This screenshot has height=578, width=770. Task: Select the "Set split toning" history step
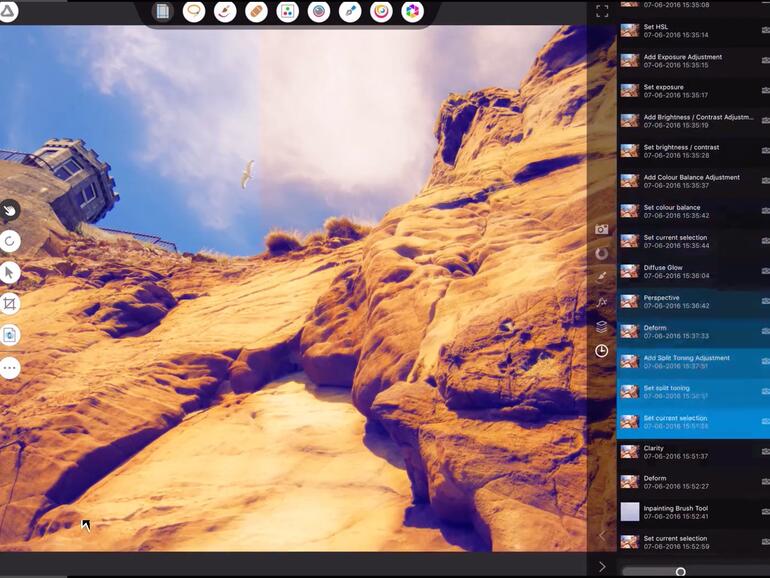click(693, 391)
